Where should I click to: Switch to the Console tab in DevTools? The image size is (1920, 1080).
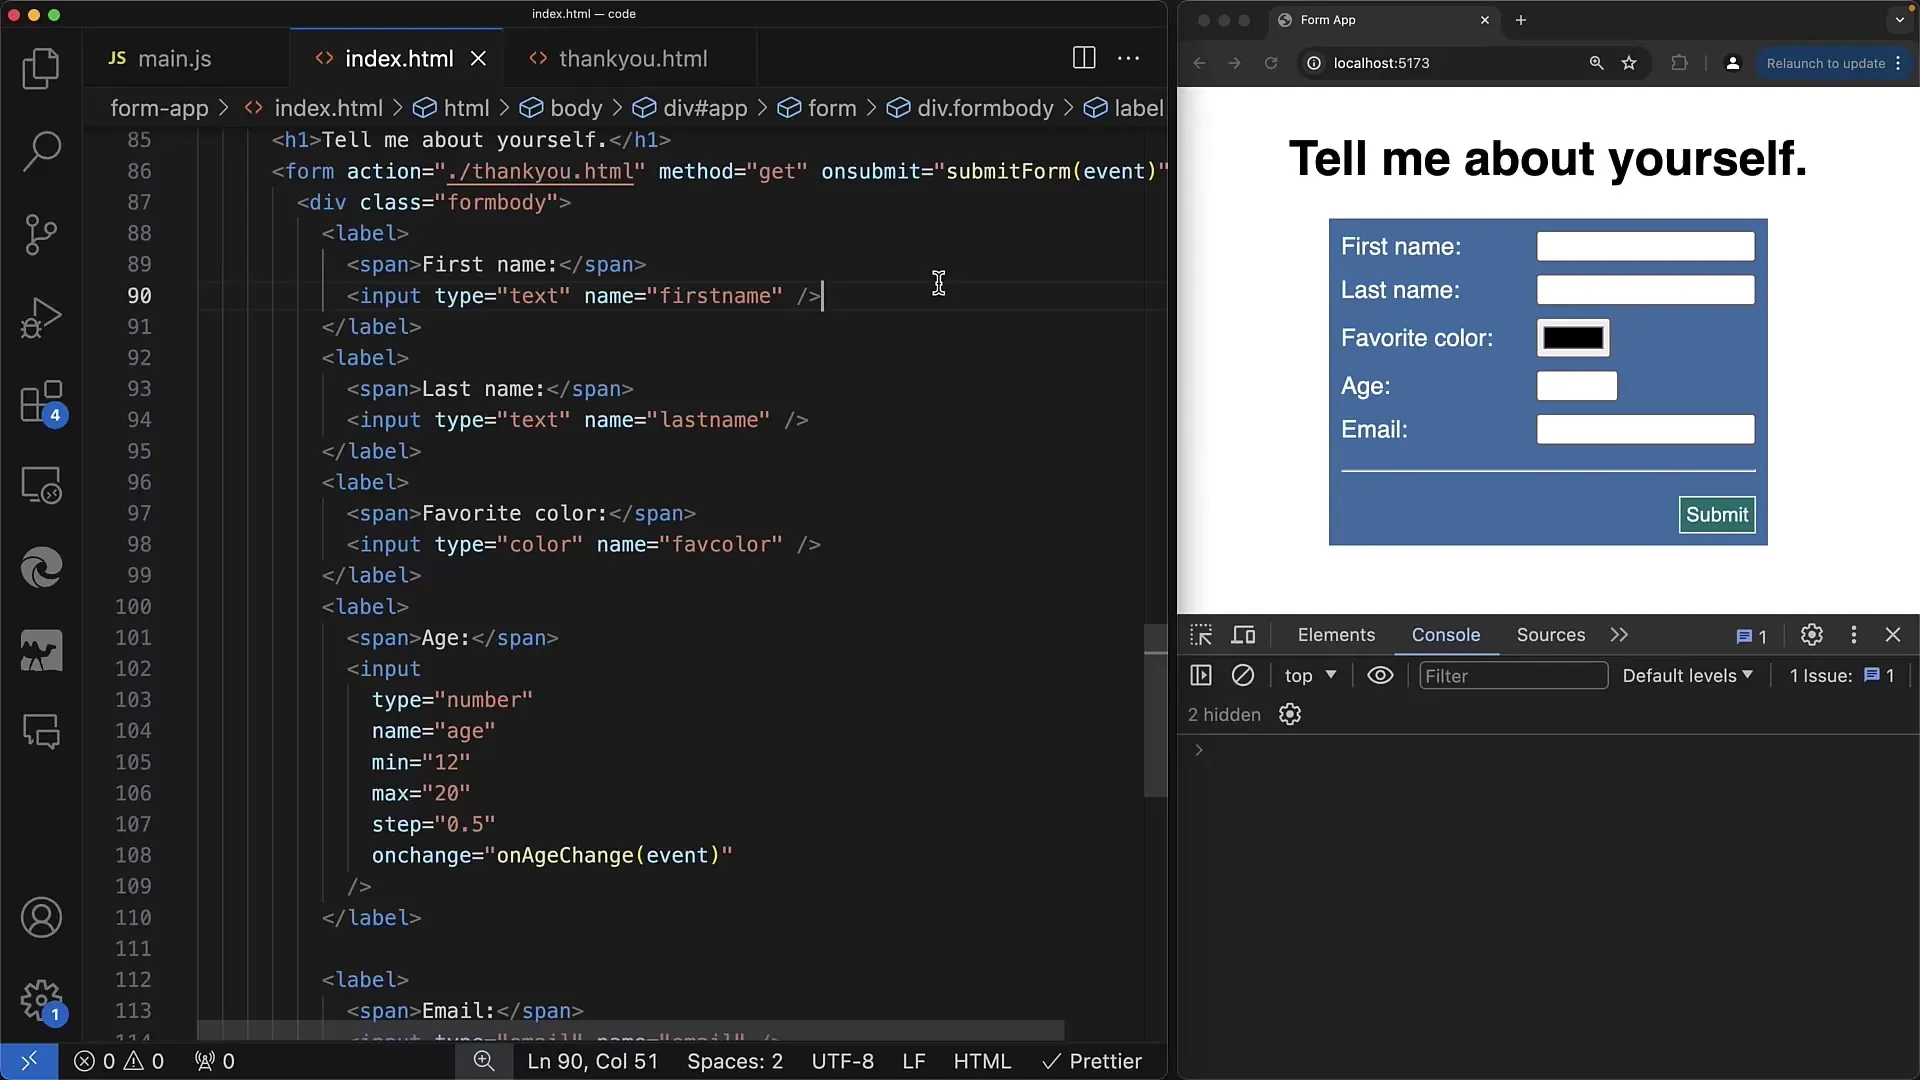tap(1447, 636)
